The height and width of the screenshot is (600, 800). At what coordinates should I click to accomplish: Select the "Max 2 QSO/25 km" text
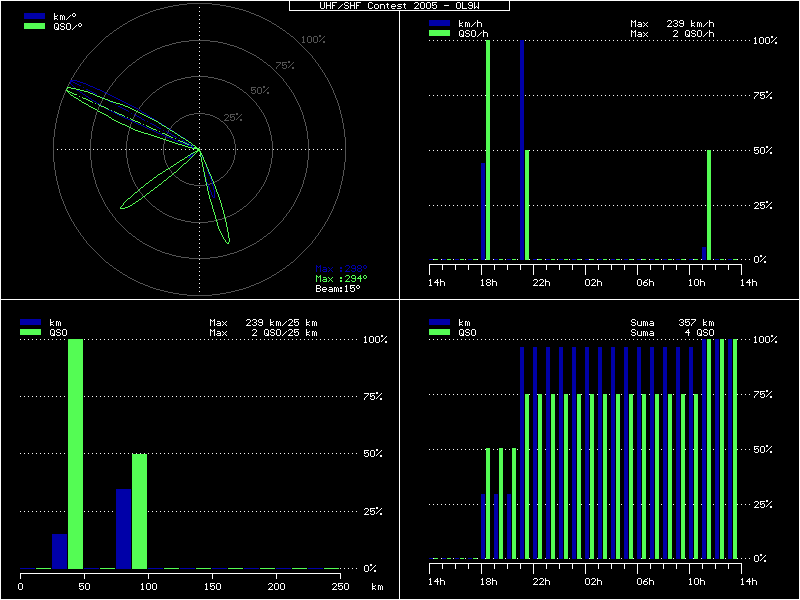263,333
